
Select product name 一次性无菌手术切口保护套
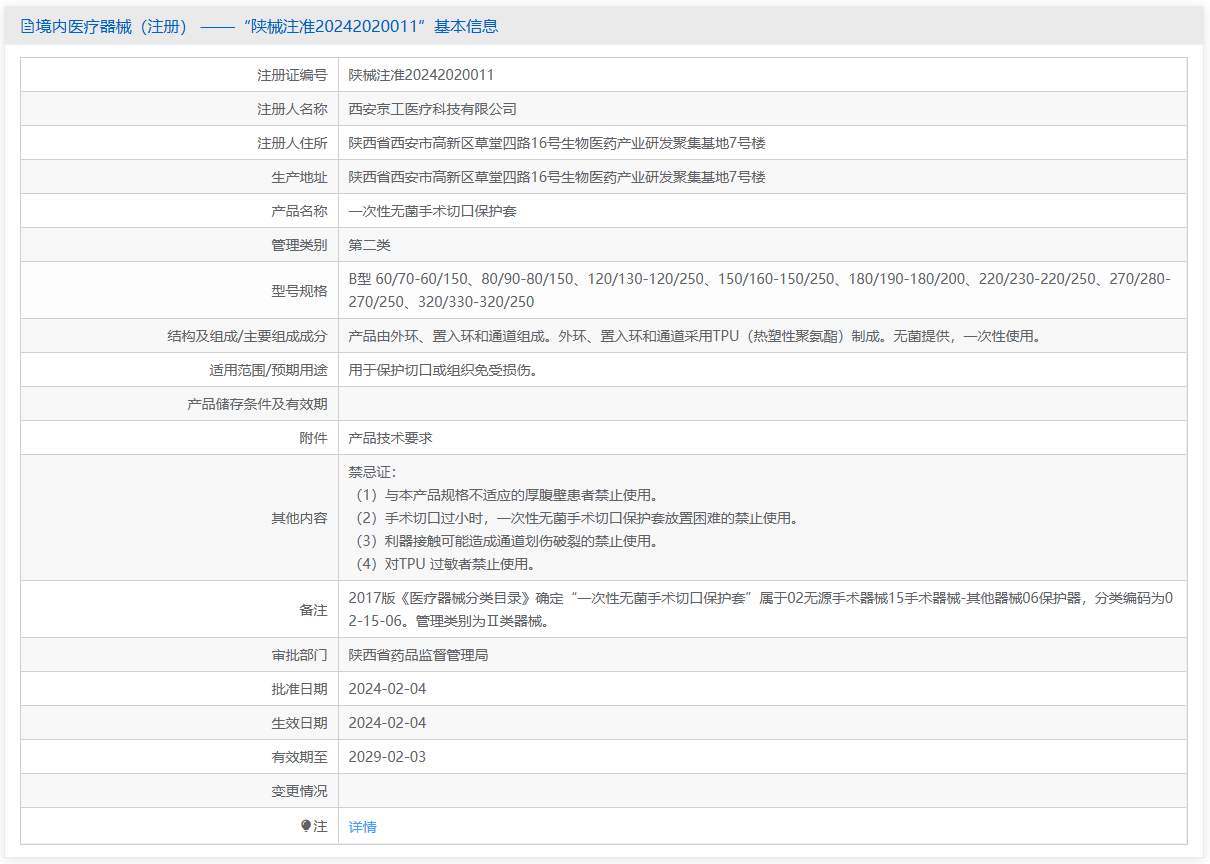click(x=432, y=211)
